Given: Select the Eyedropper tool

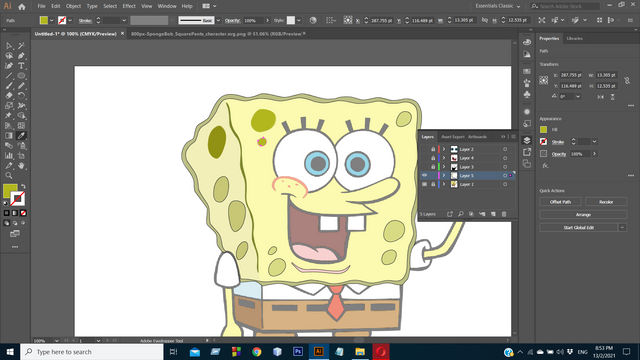Looking at the screenshot, I should pos(21,136).
